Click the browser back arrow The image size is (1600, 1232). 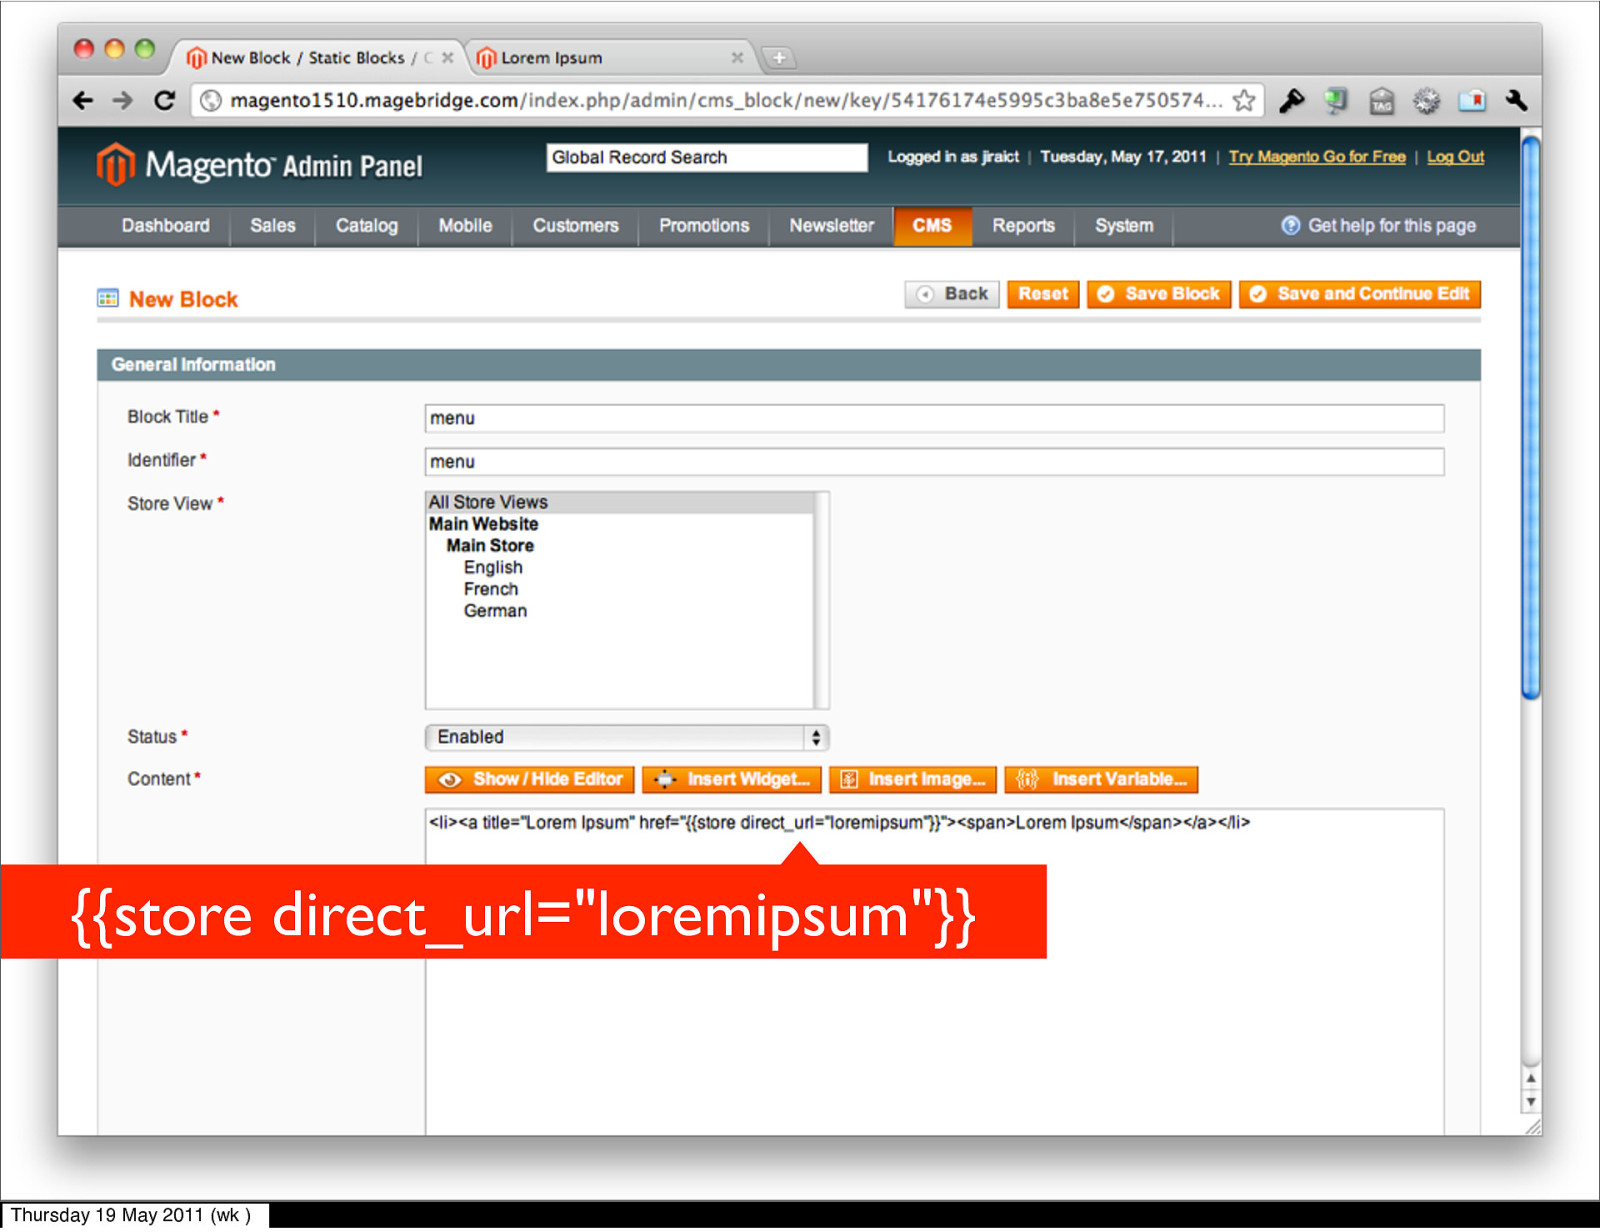pyautogui.click(x=83, y=100)
